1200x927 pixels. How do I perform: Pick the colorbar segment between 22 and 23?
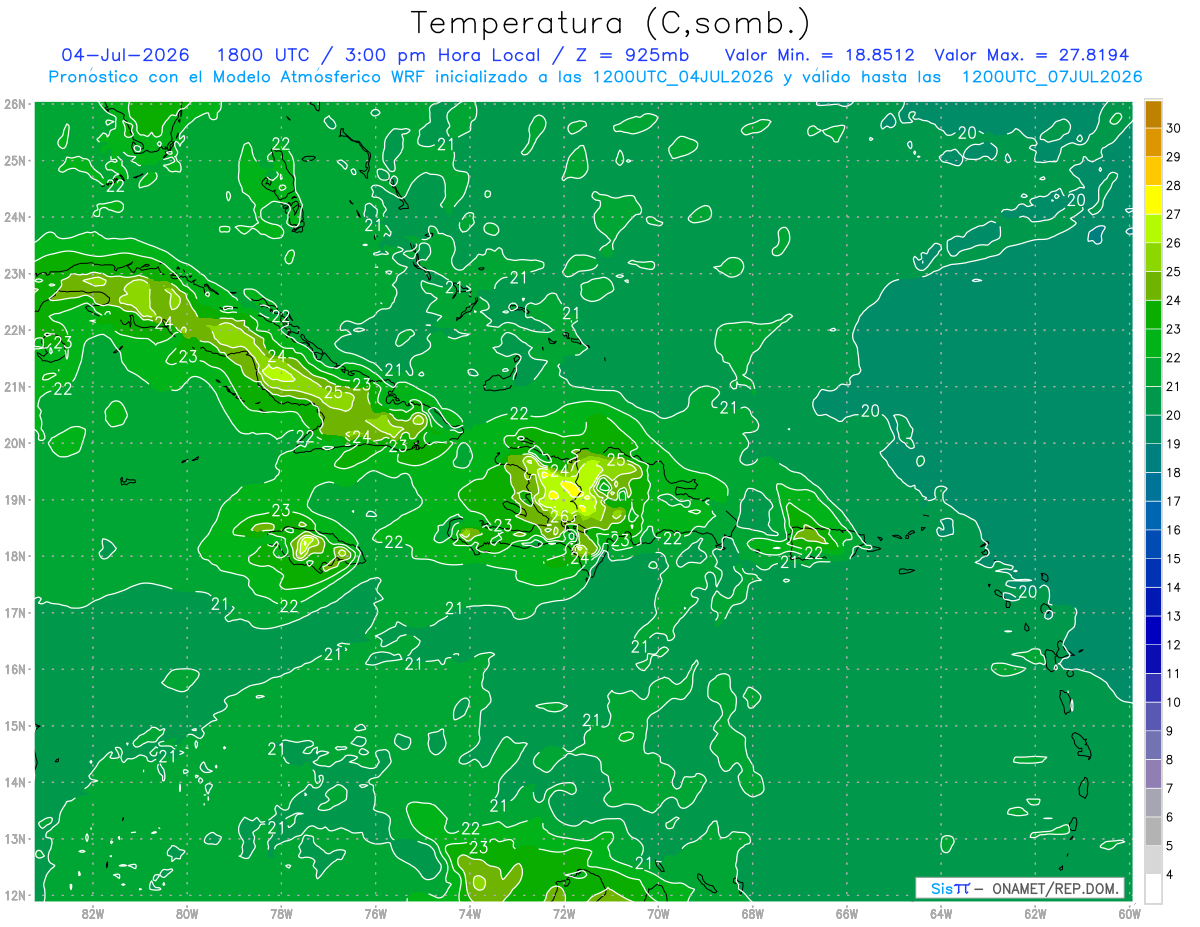point(1153,343)
